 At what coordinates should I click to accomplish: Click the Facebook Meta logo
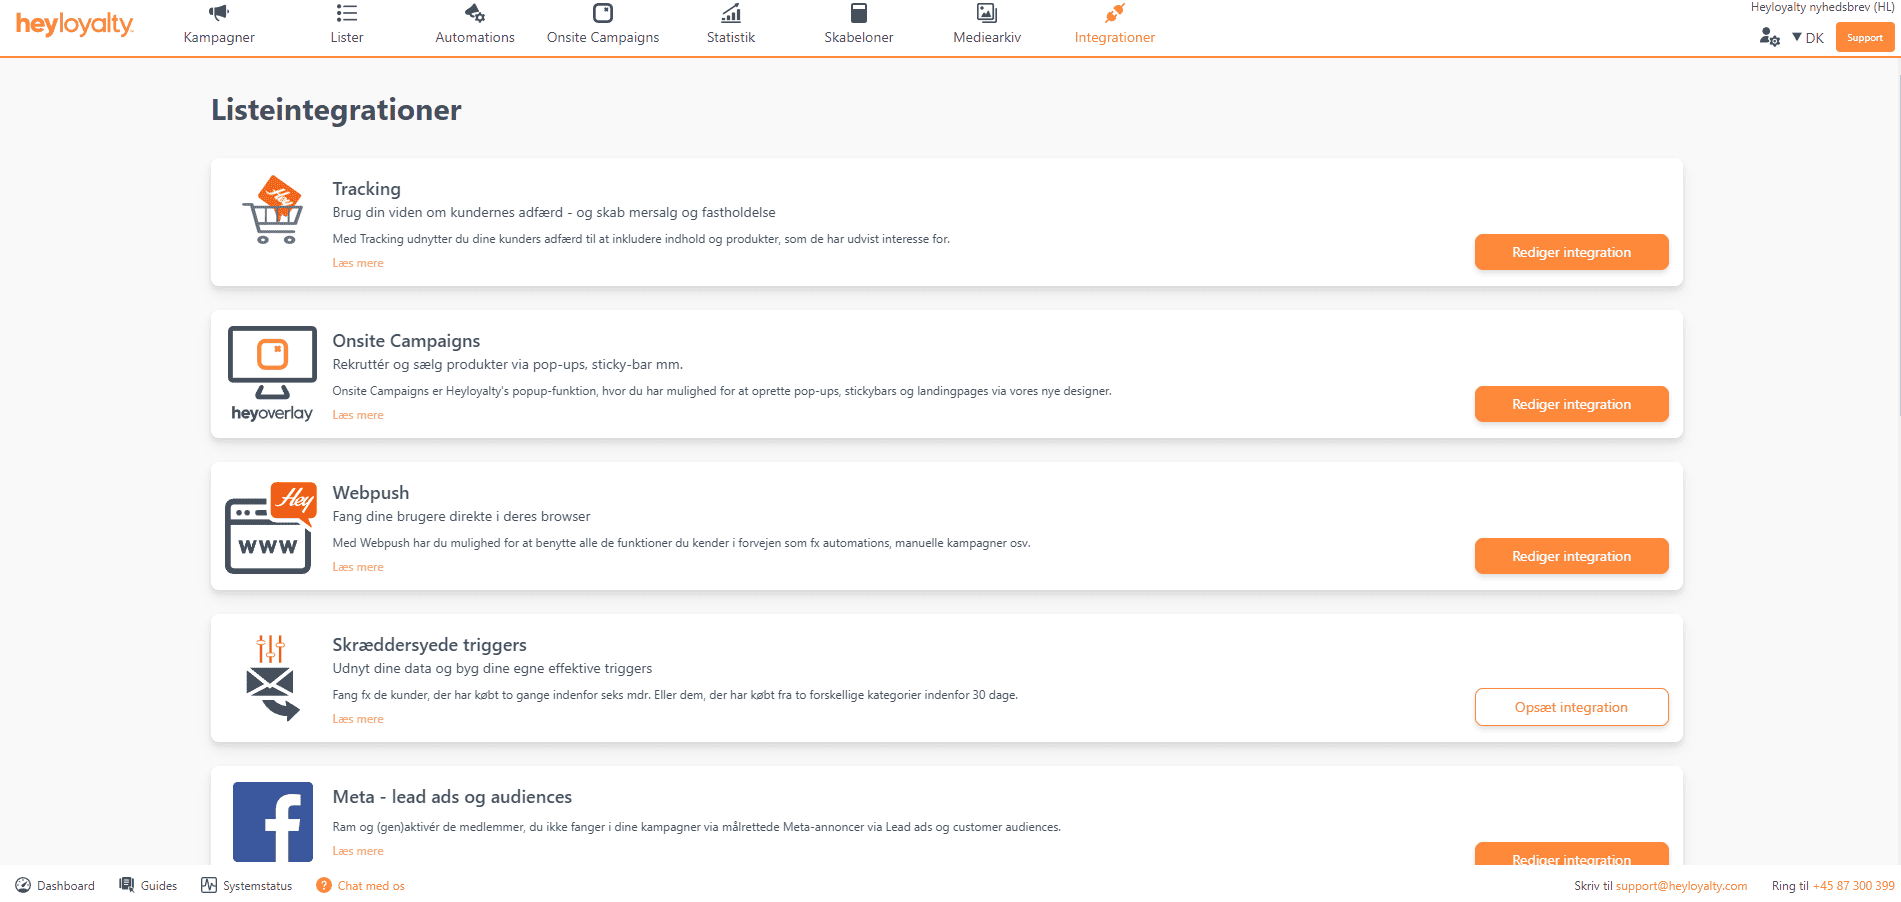(273, 821)
